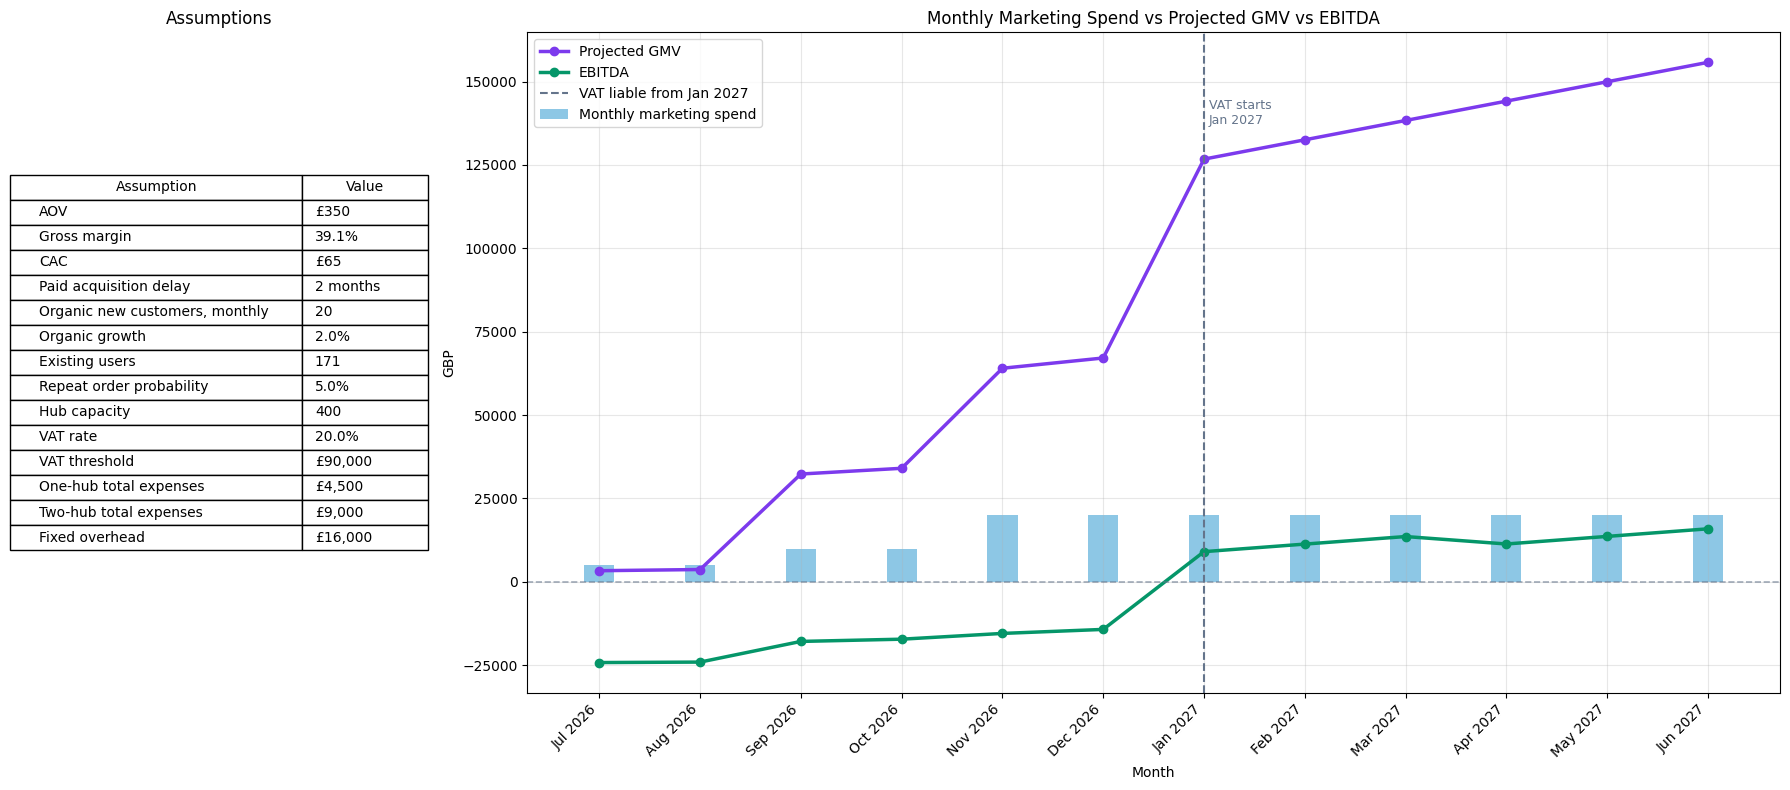Click the dashed VAT liable legend marker
This screenshot has width=1790, height=790.
[554, 94]
